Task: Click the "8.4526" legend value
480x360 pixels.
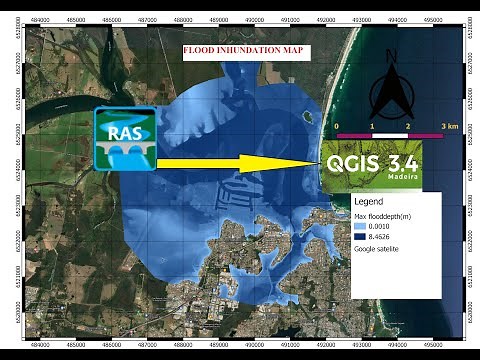Action: click(x=379, y=237)
